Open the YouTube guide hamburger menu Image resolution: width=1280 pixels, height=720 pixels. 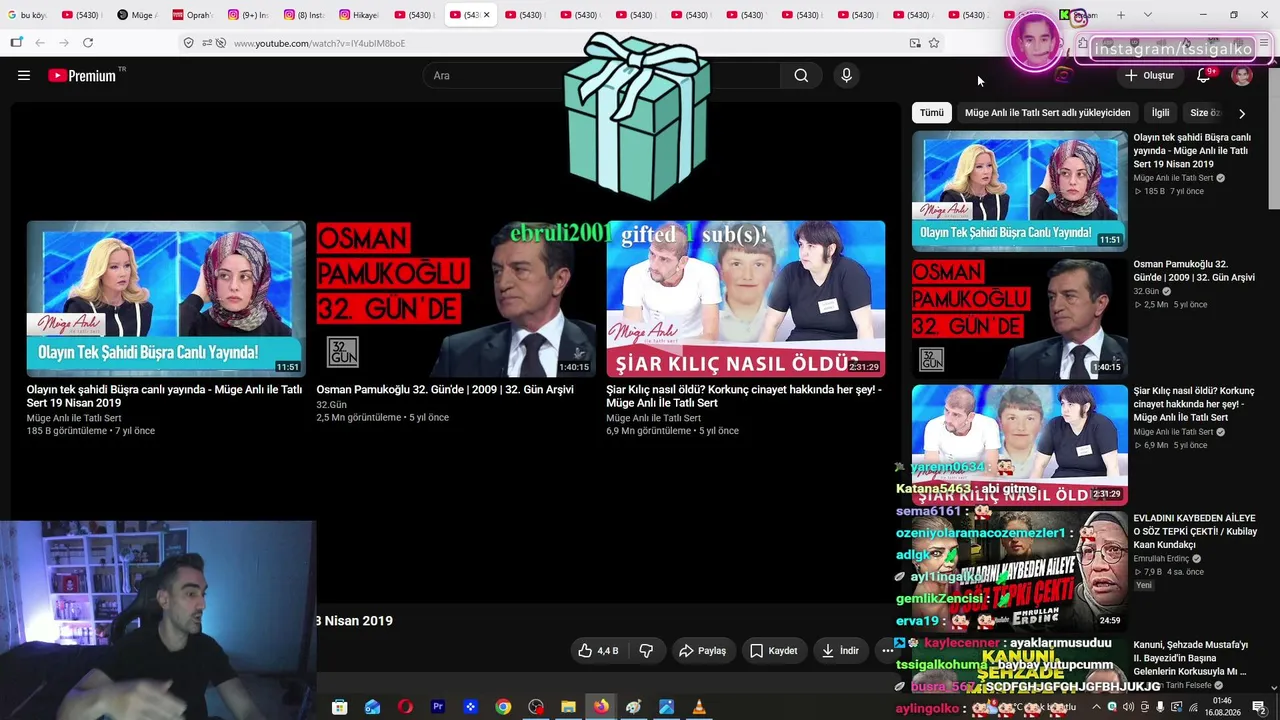24,75
